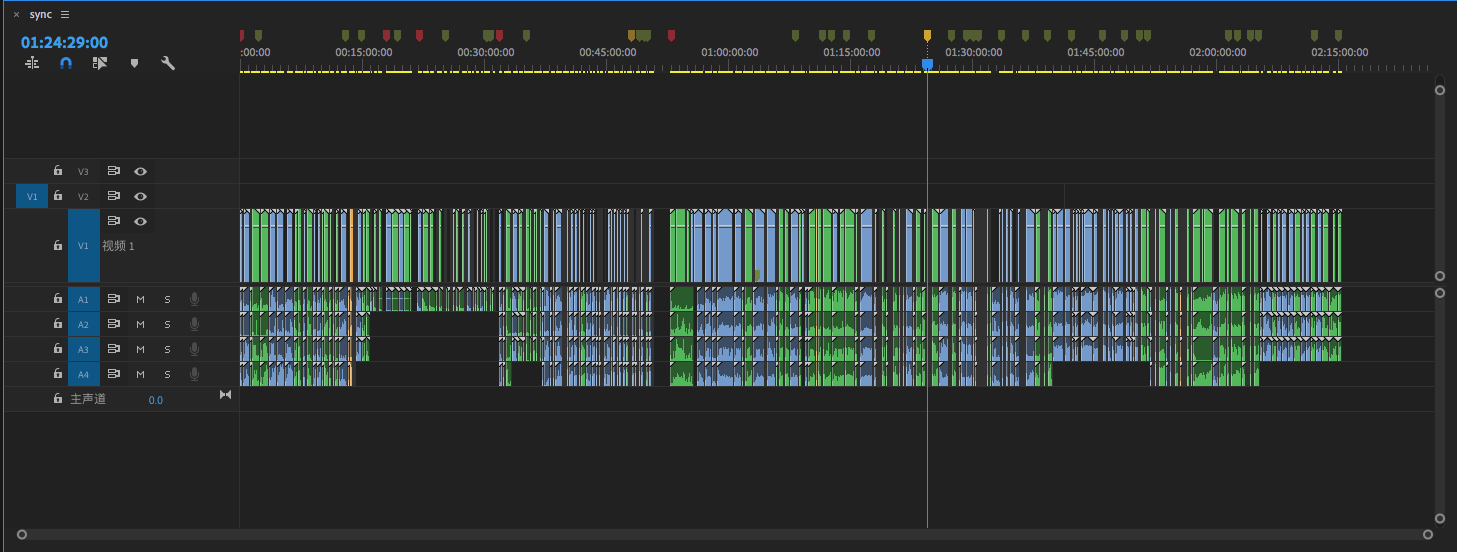
Task: Mute audio track A3
Action: coord(140,349)
